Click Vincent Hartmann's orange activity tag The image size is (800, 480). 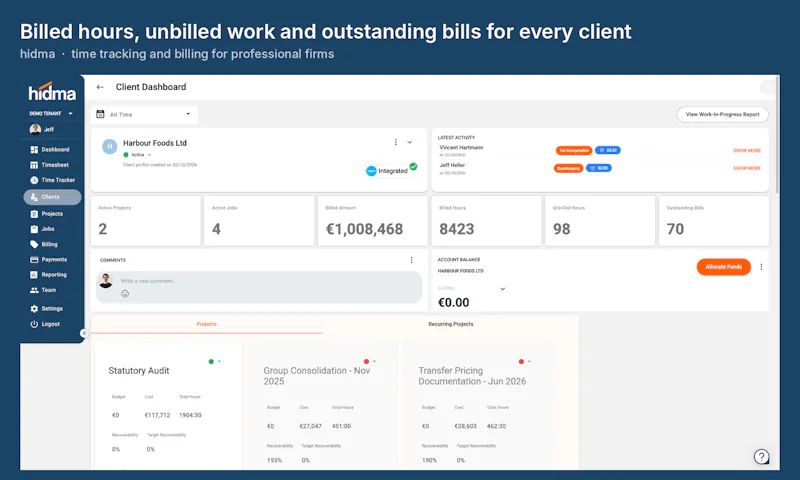point(574,150)
